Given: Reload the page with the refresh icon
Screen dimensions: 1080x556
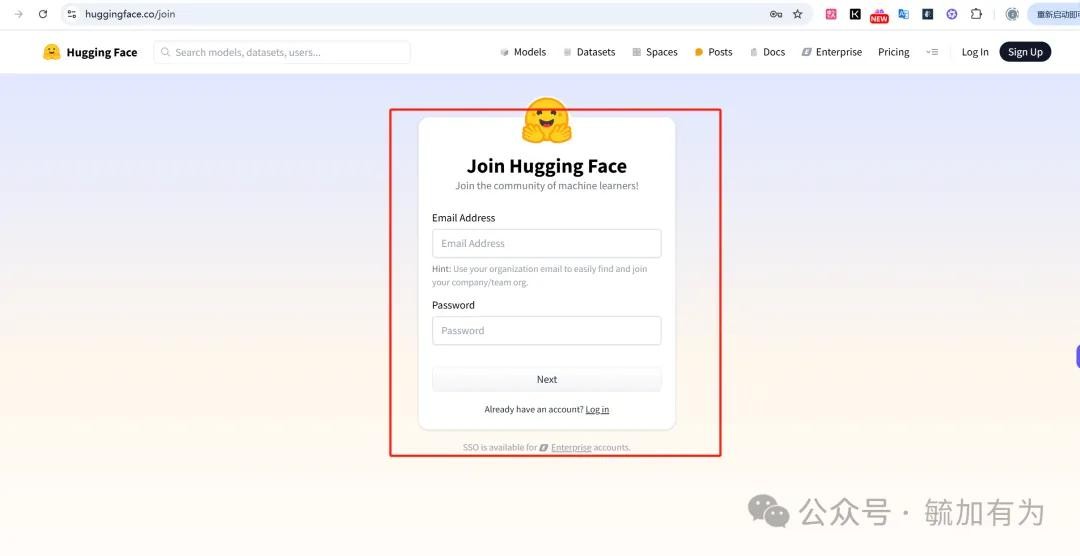Looking at the screenshot, I should [x=43, y=14].
